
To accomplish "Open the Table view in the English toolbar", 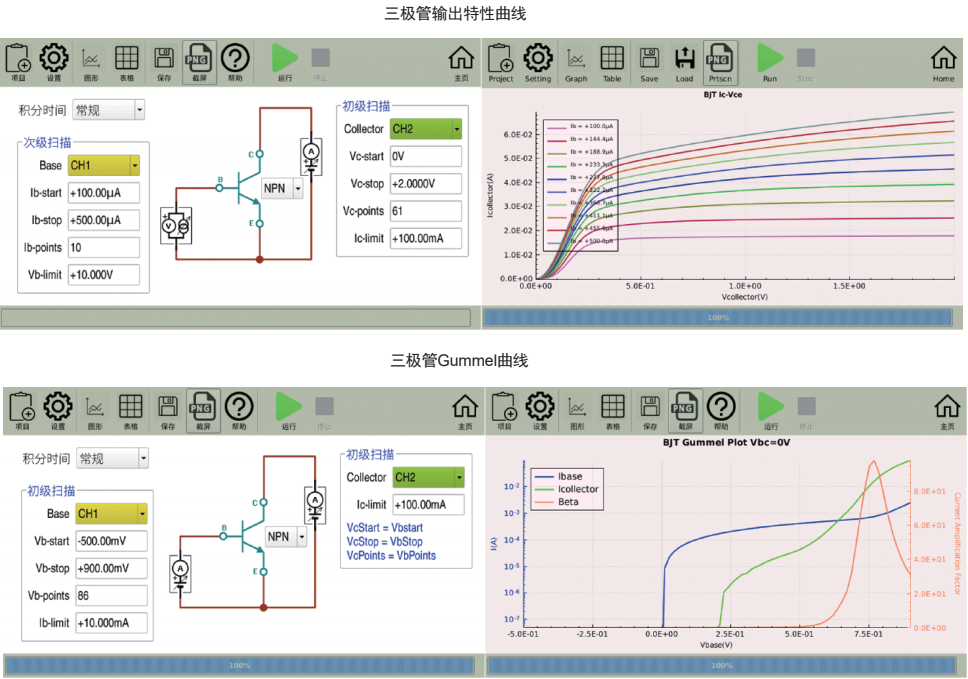I will tap(612, 63).
